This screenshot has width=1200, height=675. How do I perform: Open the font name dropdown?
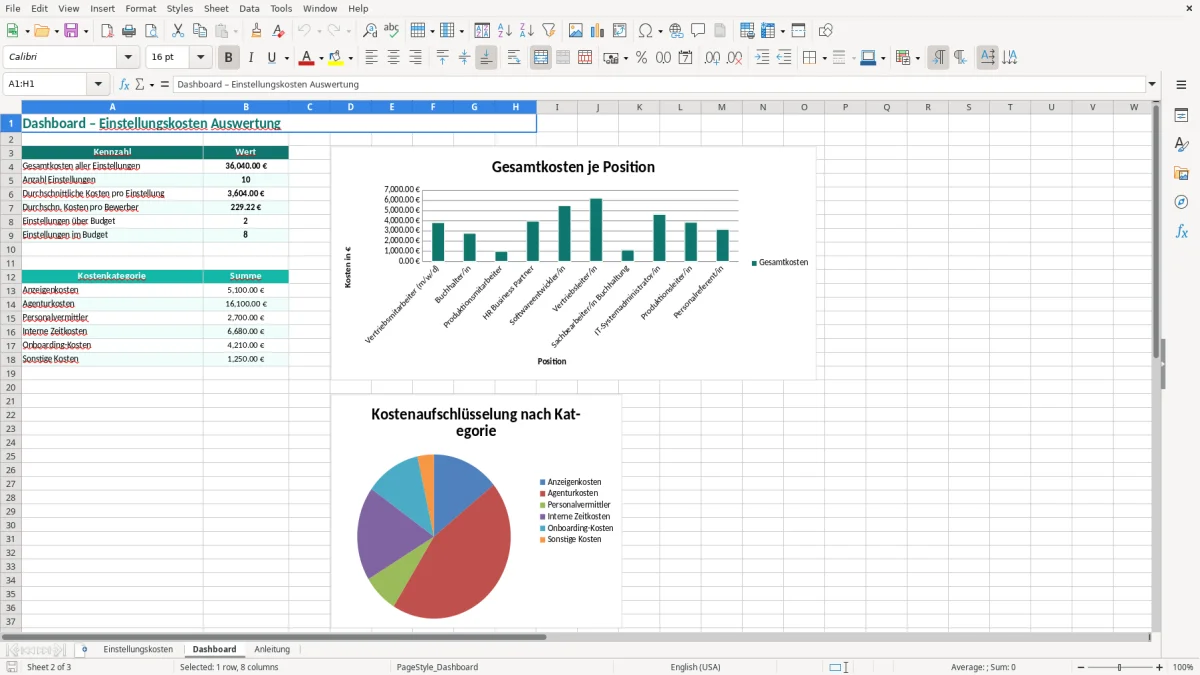127,58
